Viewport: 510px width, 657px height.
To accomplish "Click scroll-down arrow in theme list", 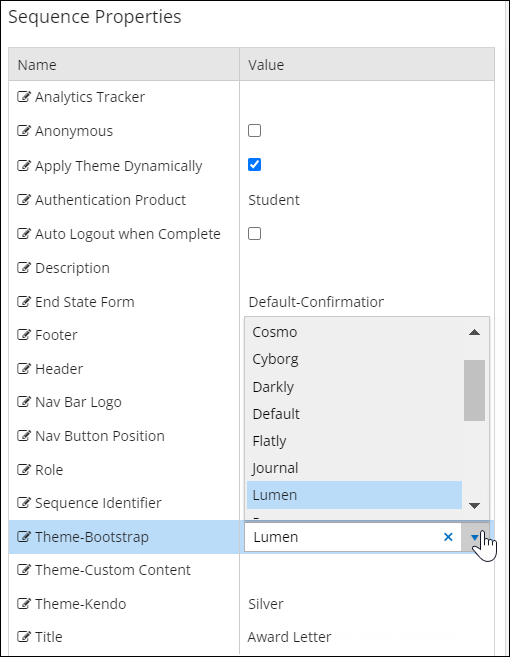I will point(474,505).
